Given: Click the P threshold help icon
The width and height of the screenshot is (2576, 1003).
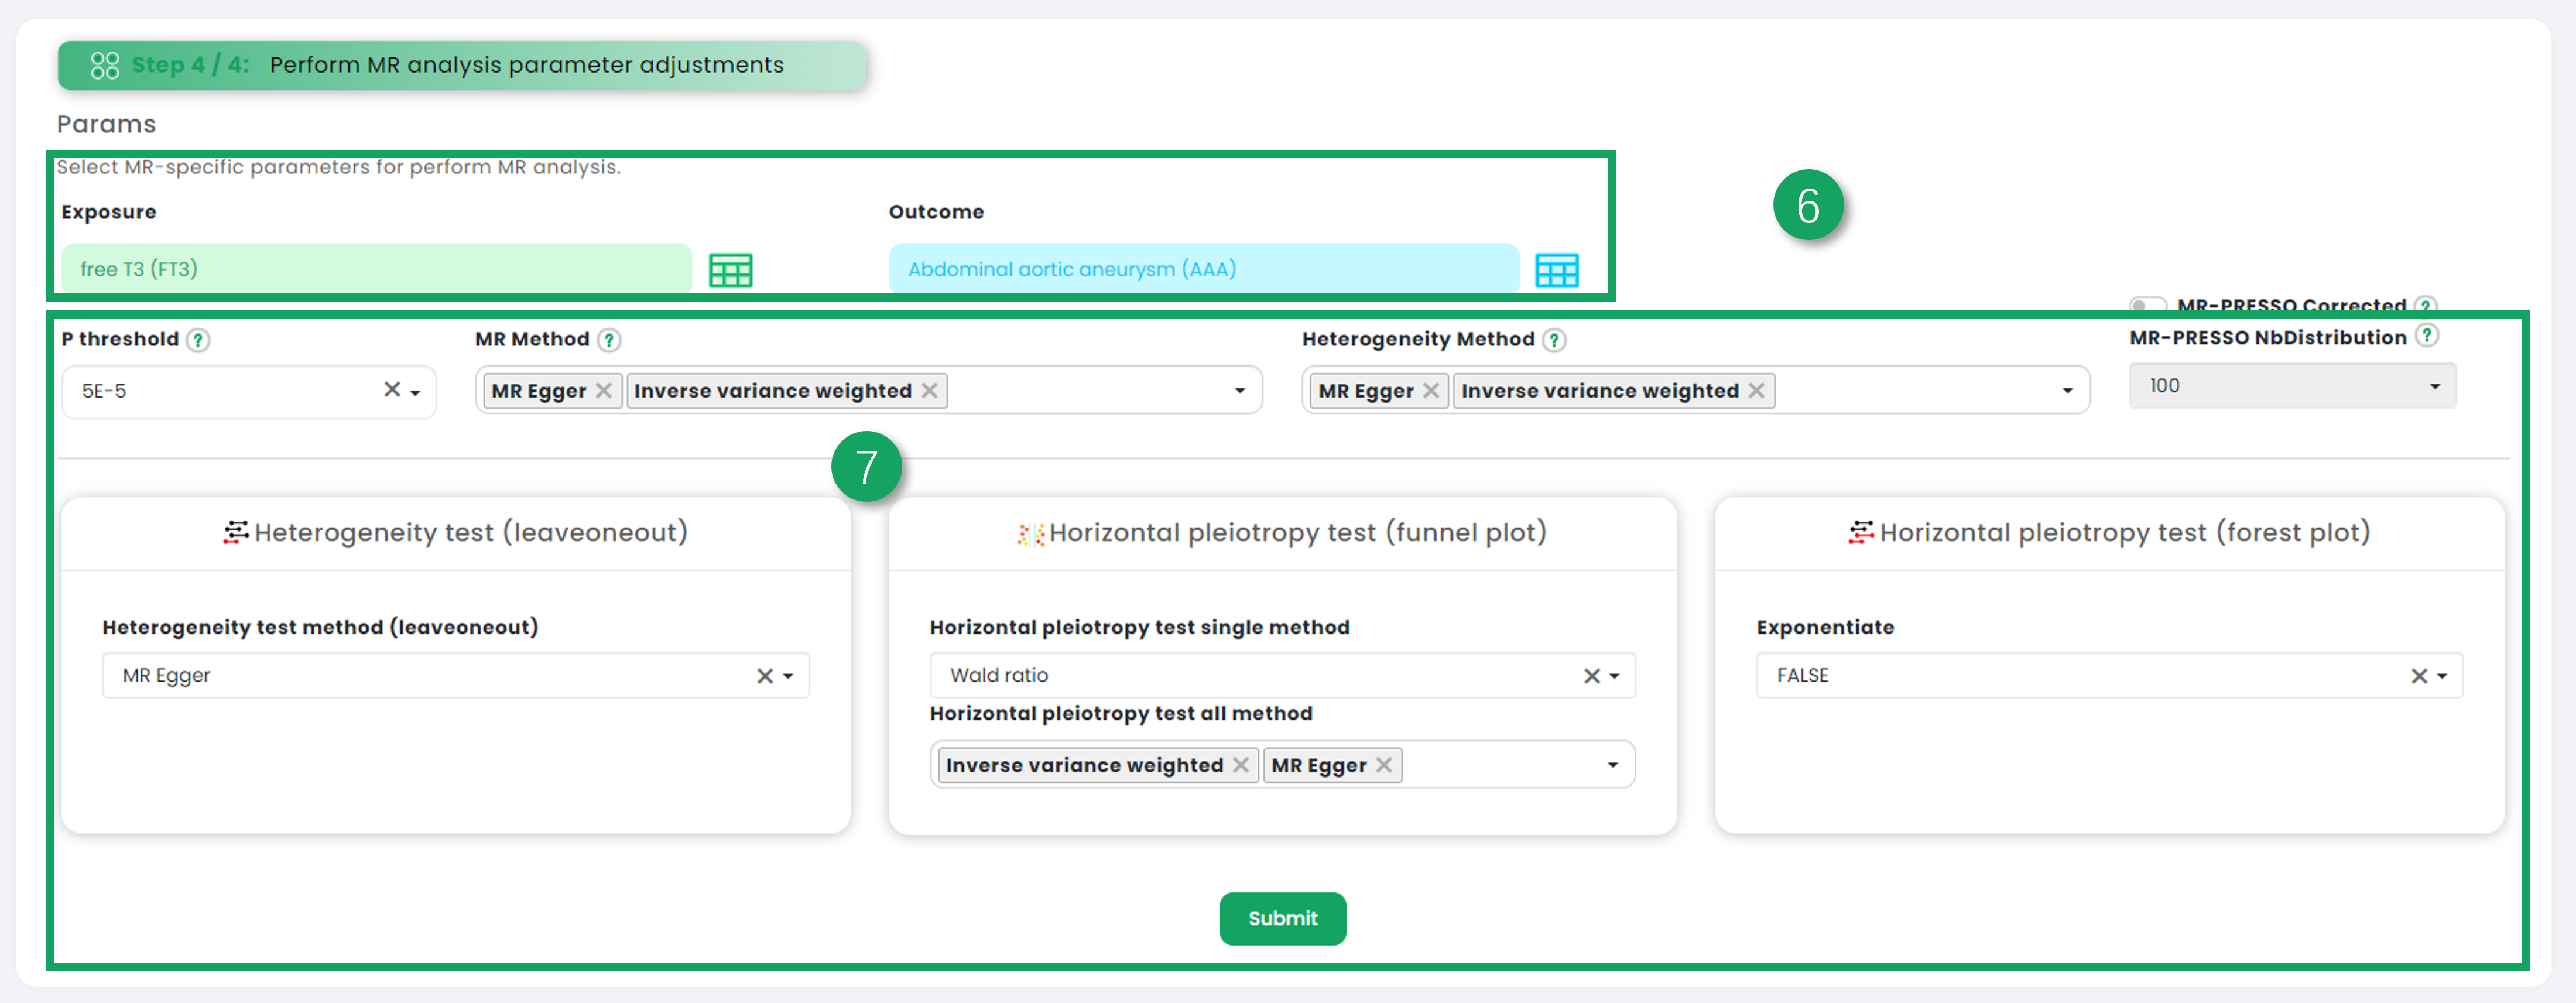Looking at the screenshot, I should tap(198, 340).
